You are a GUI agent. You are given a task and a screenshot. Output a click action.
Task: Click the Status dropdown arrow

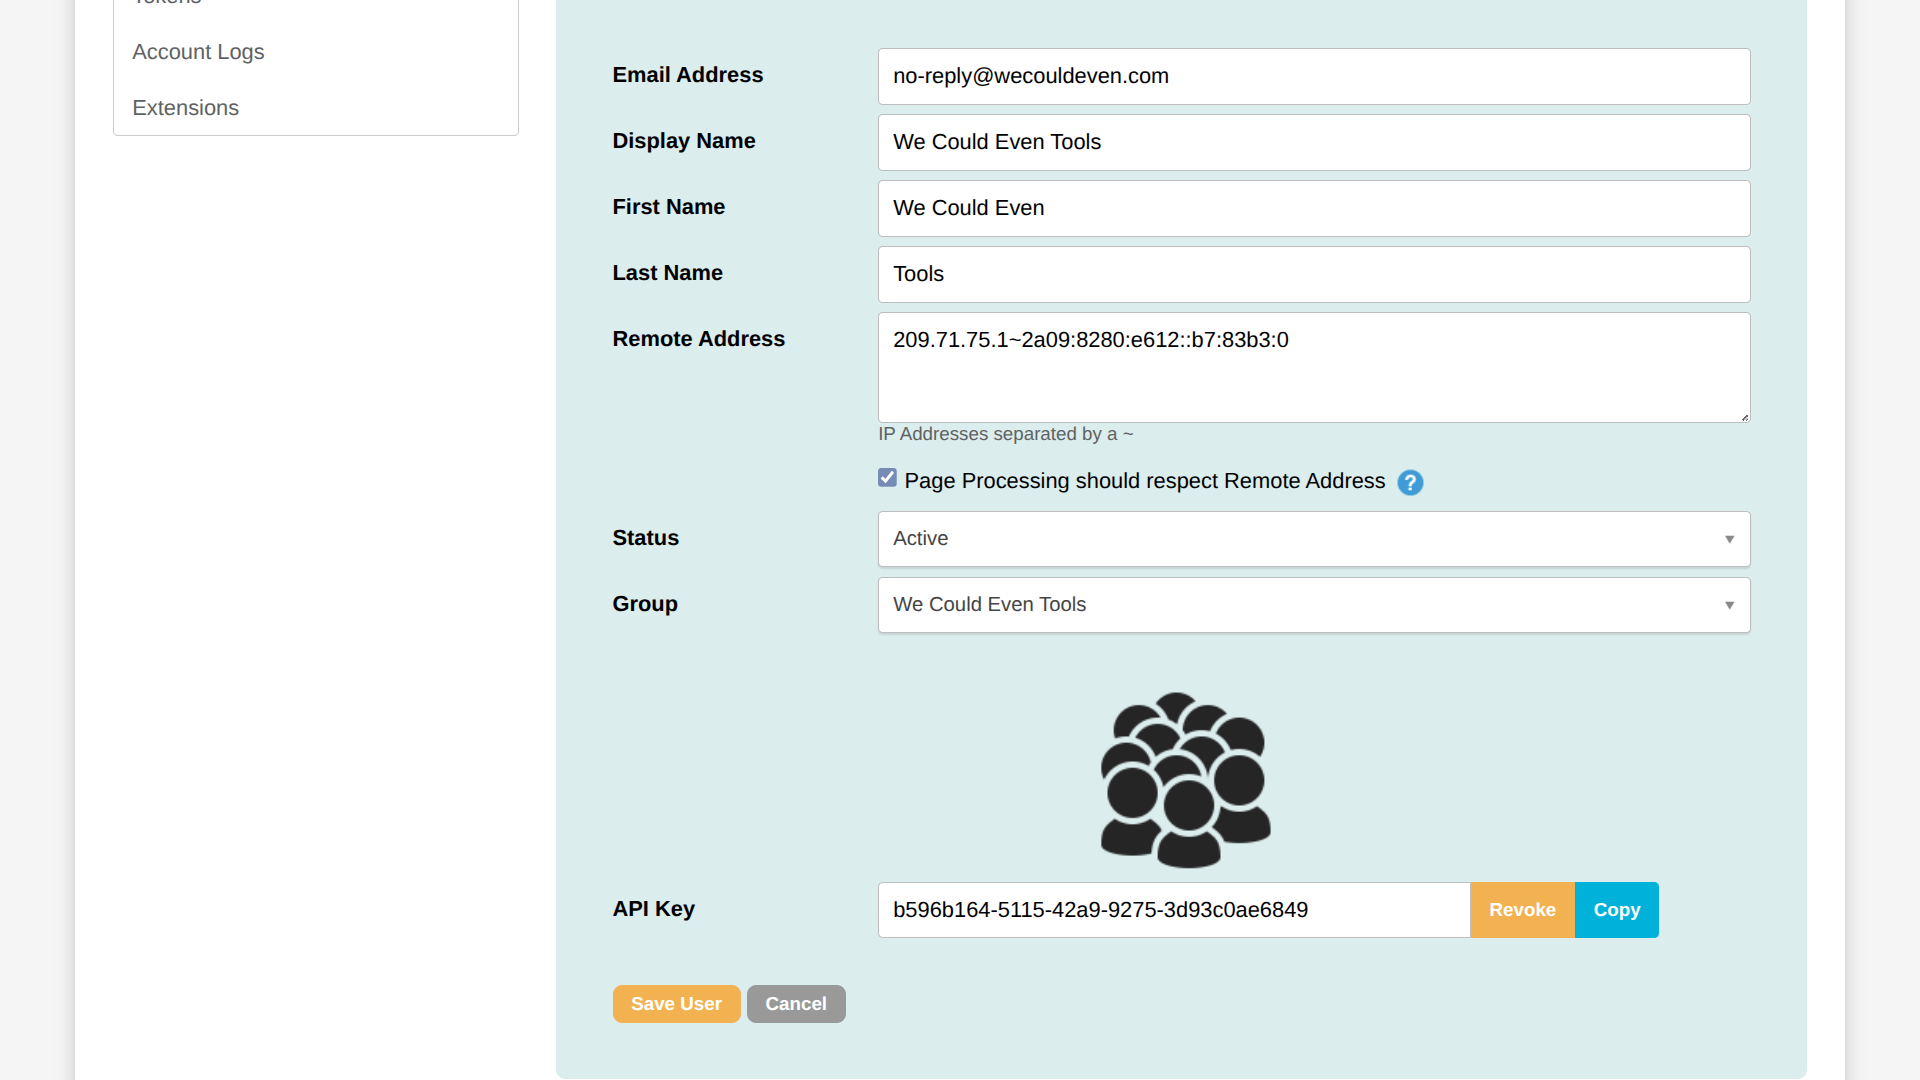tap(1729, 539)
